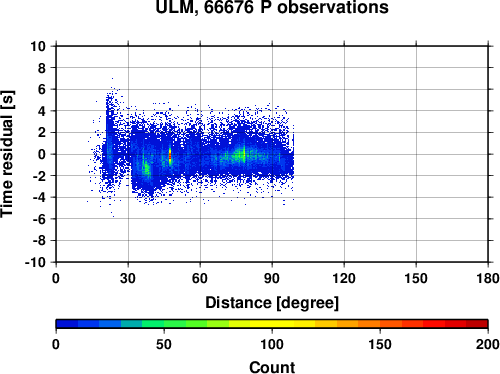Image resolution: width=500 pixels, height=374 pixels.
Task: Click the red hotspot near 47 degrees distance
Action: 170,156
